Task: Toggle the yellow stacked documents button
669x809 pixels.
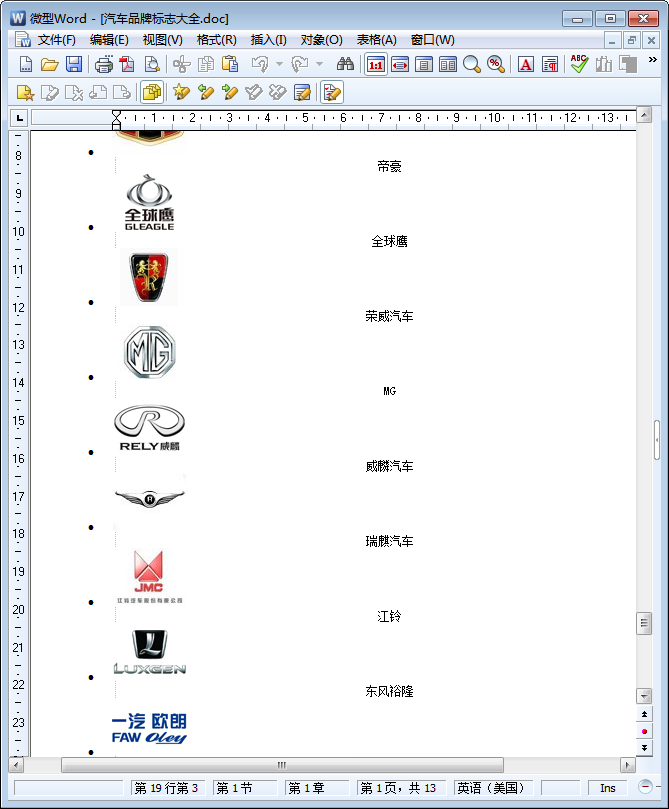Action: coord(152,93)
